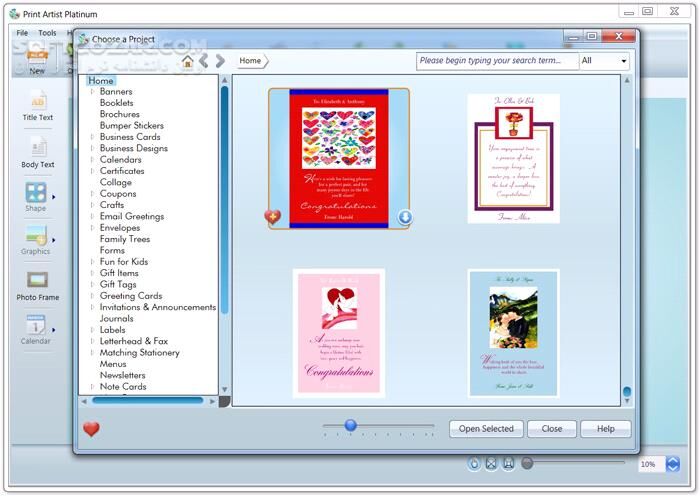Click the Close button in dialog
Viewport: 700px width, 496px height.
[552, 429]
